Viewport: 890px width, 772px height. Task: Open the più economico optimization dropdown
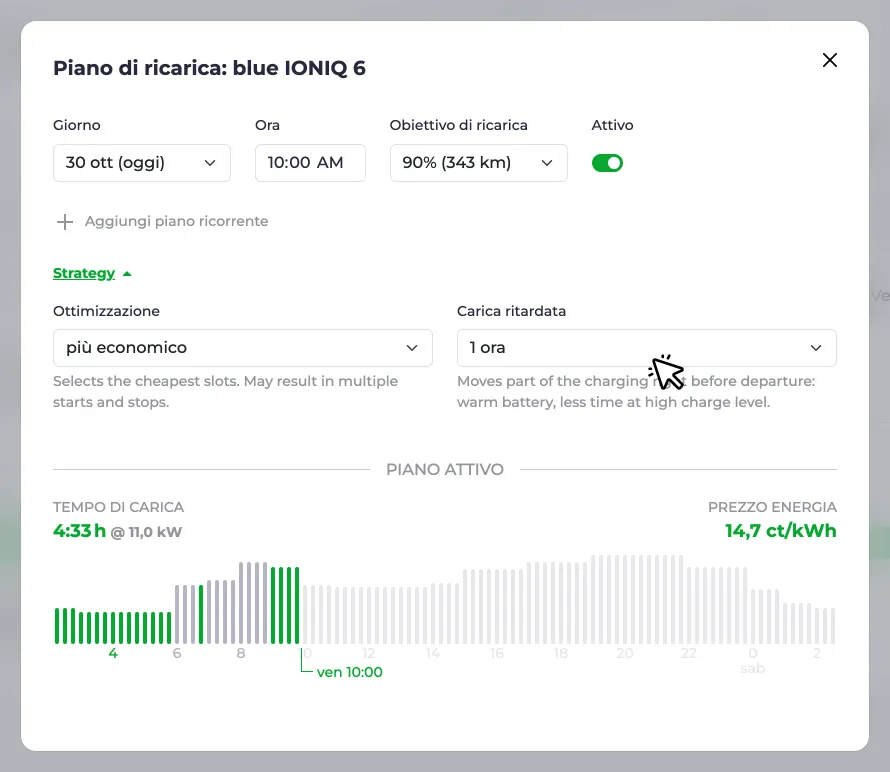tap(243, 348)
